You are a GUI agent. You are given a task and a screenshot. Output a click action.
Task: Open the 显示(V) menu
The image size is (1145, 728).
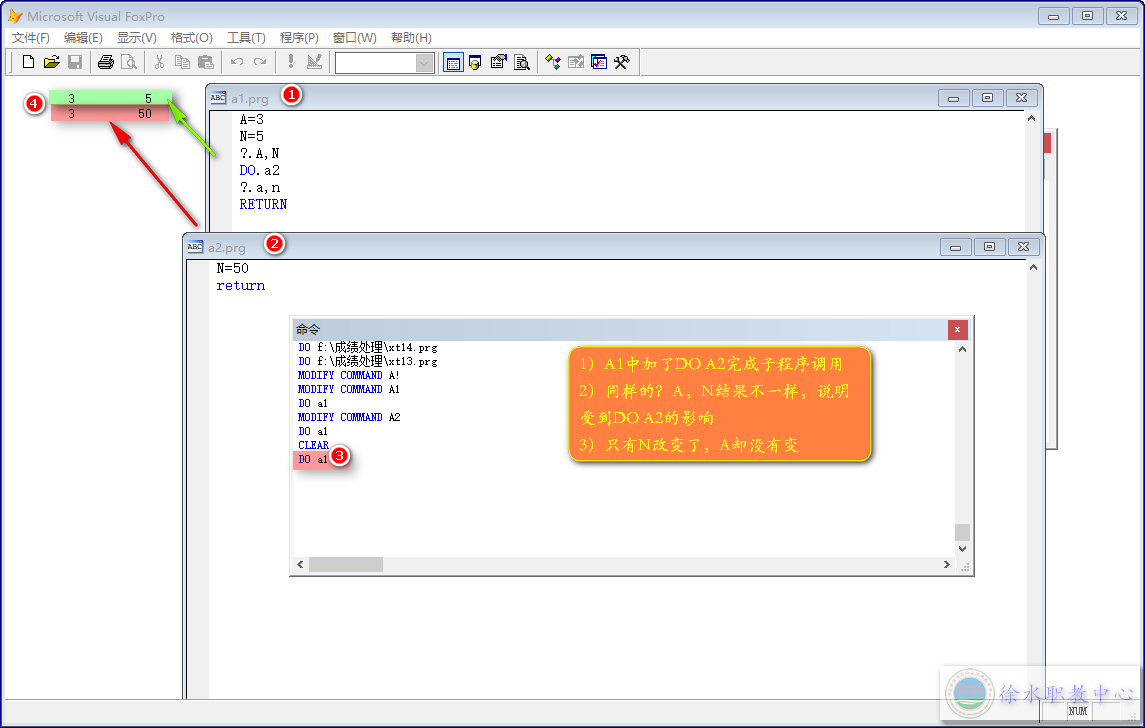137,37
